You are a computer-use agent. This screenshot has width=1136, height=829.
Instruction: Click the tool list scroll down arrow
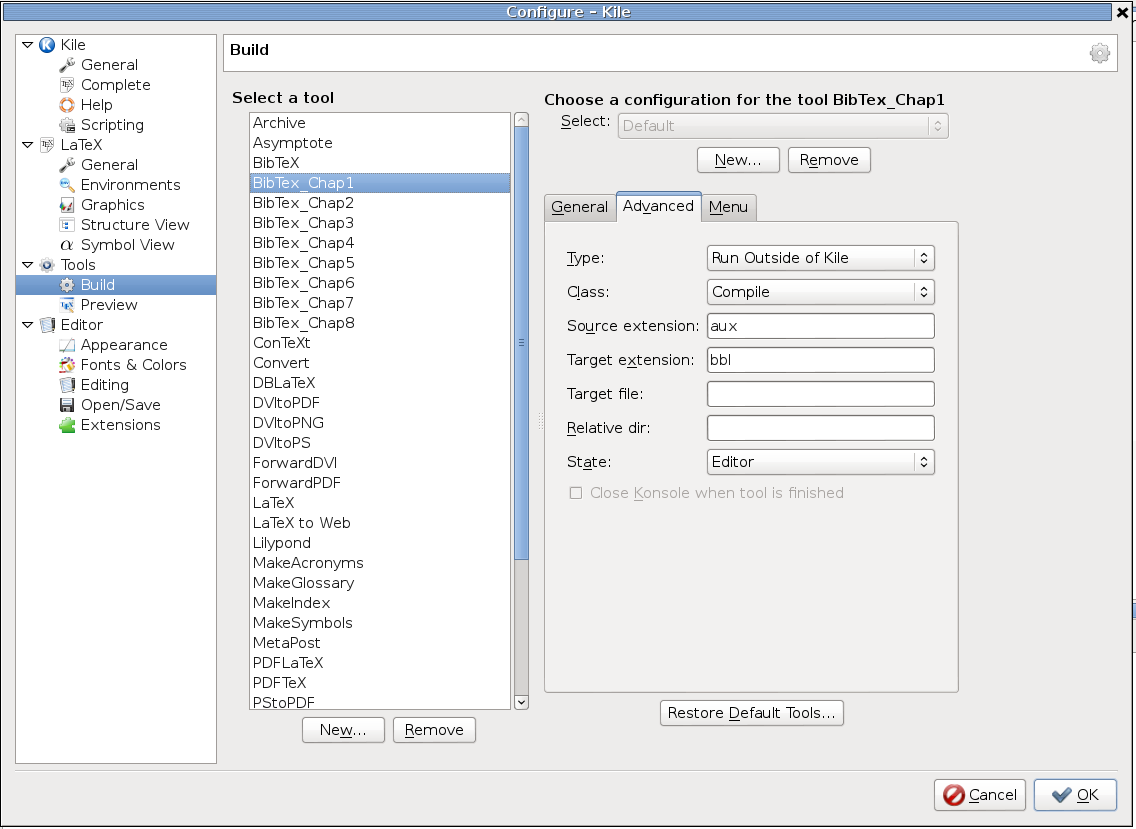pyautogui.click(x=521, y=702)
